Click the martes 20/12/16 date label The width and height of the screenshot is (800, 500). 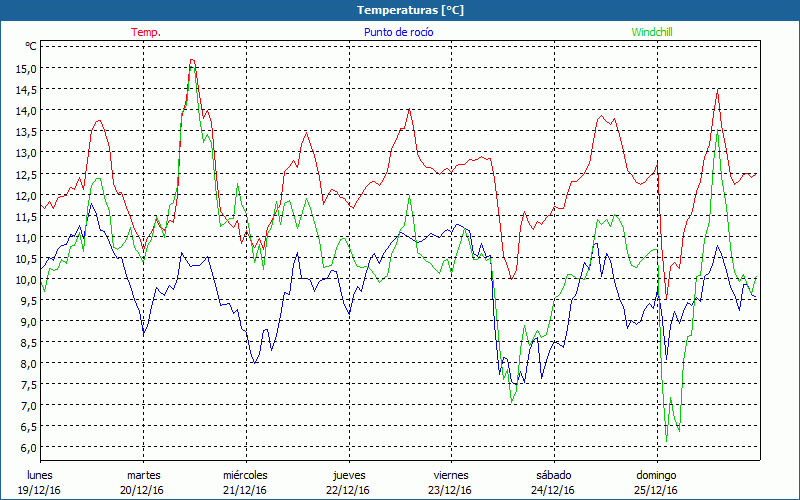tap(144, 482)
